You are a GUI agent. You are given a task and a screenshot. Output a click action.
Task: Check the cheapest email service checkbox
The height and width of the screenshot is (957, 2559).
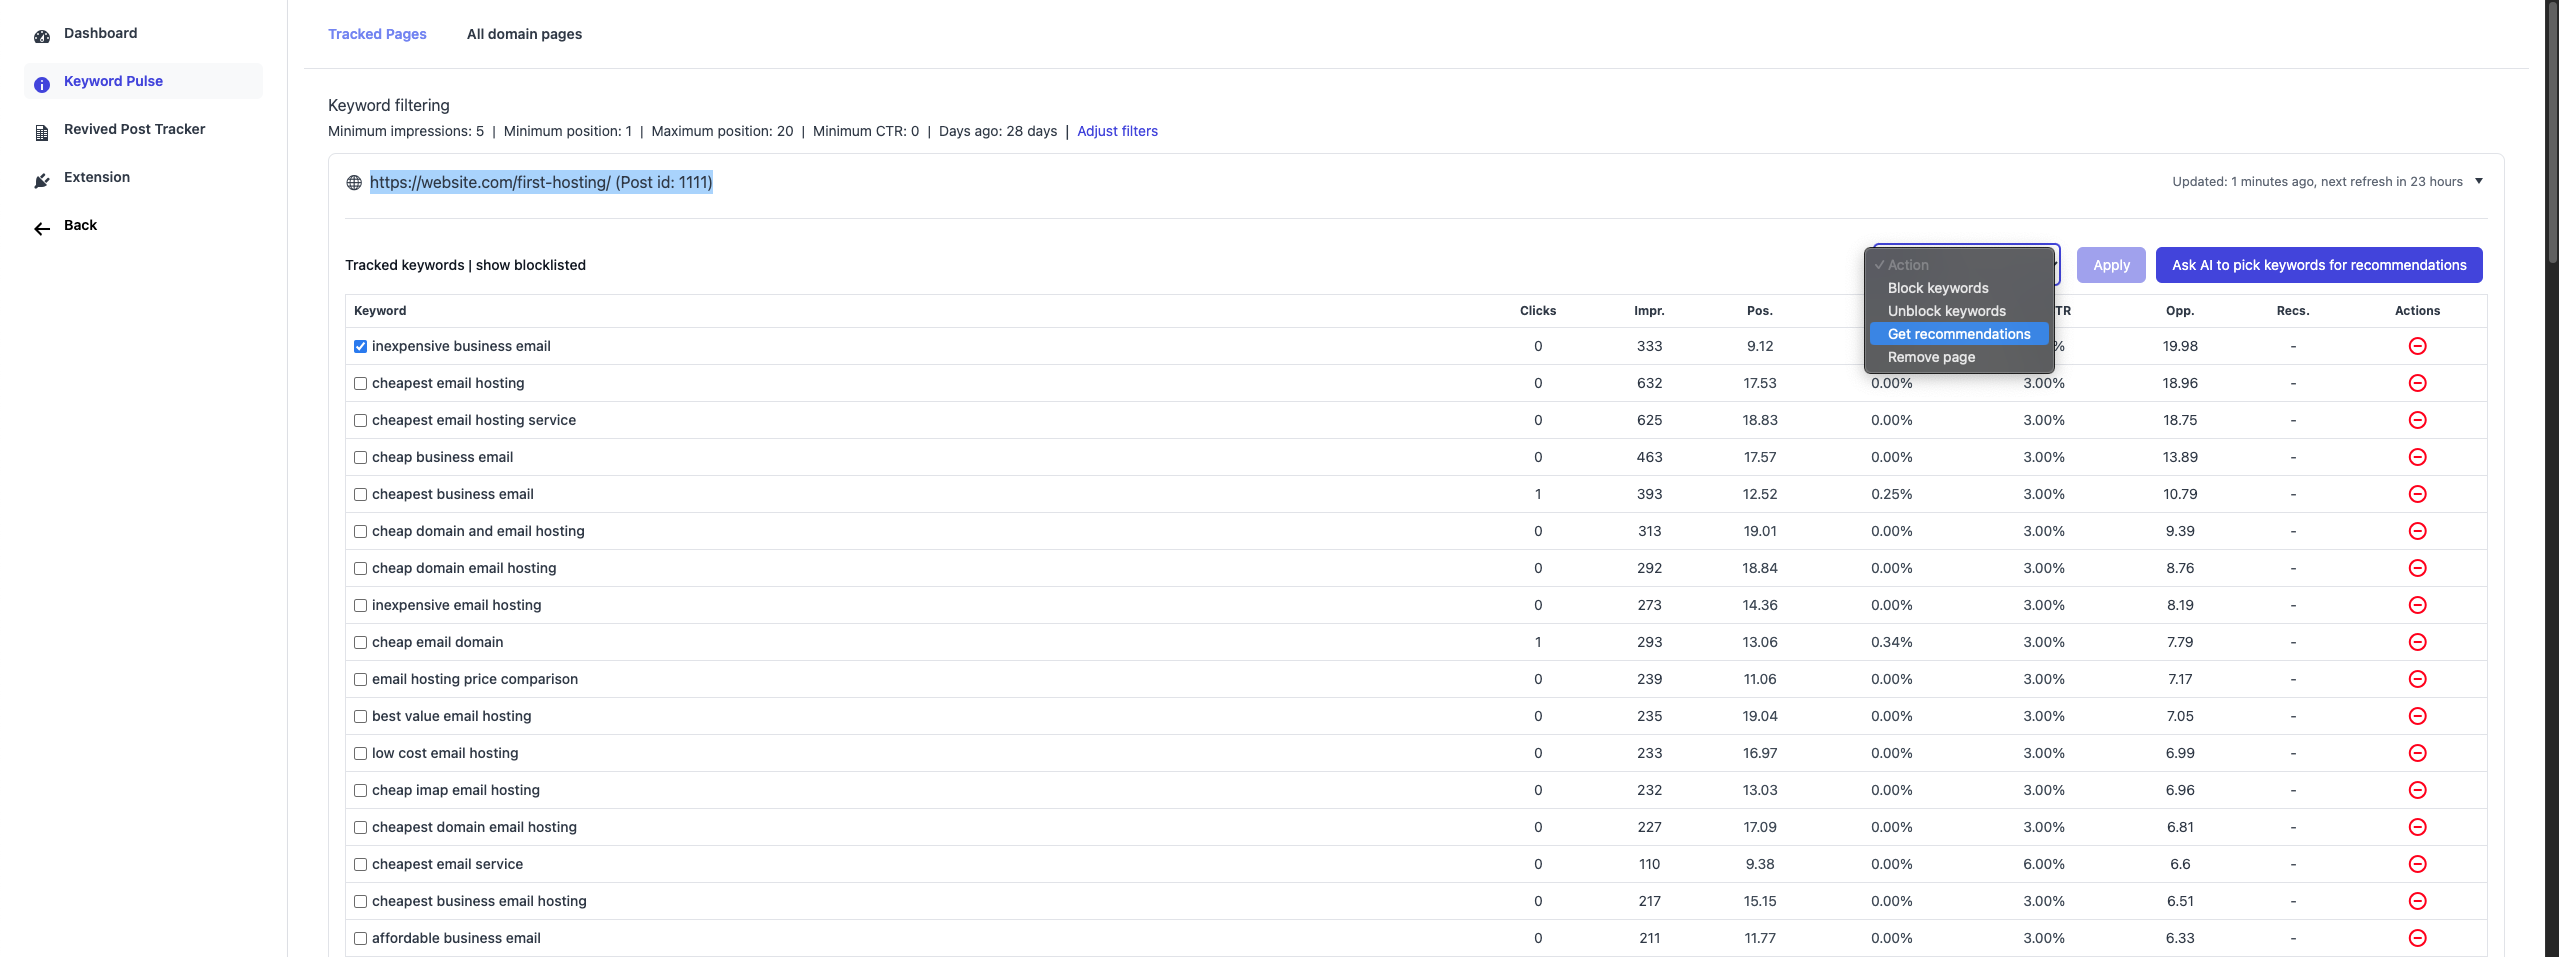(361, 865)
